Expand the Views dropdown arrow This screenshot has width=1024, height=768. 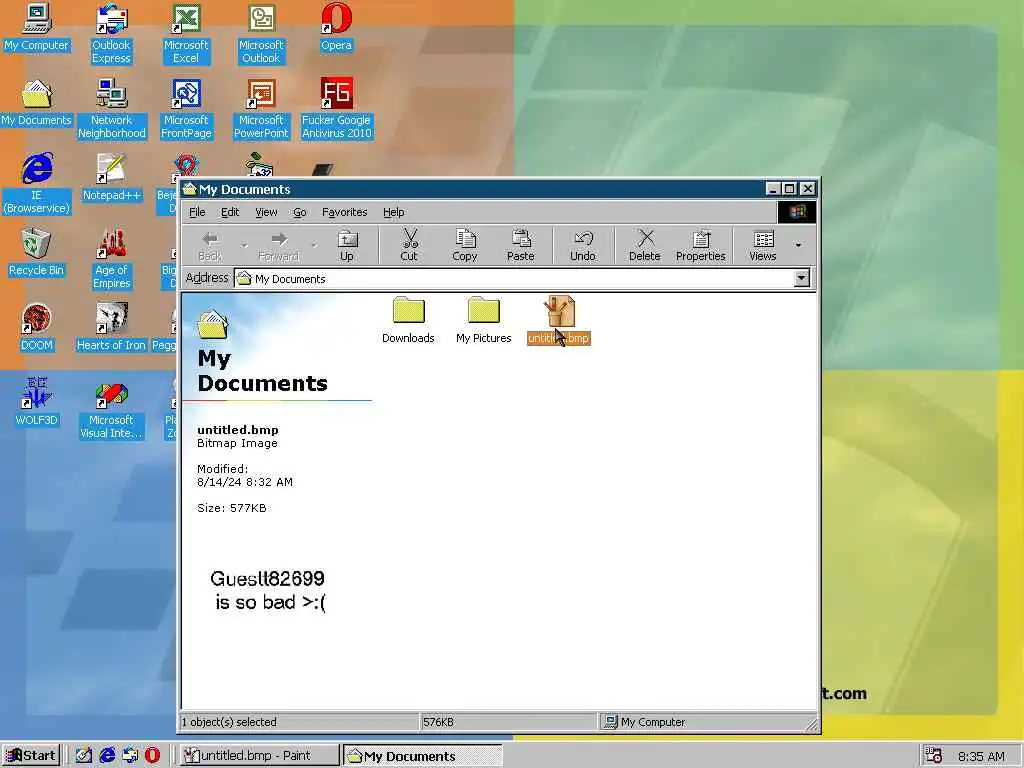pos(798,245)
